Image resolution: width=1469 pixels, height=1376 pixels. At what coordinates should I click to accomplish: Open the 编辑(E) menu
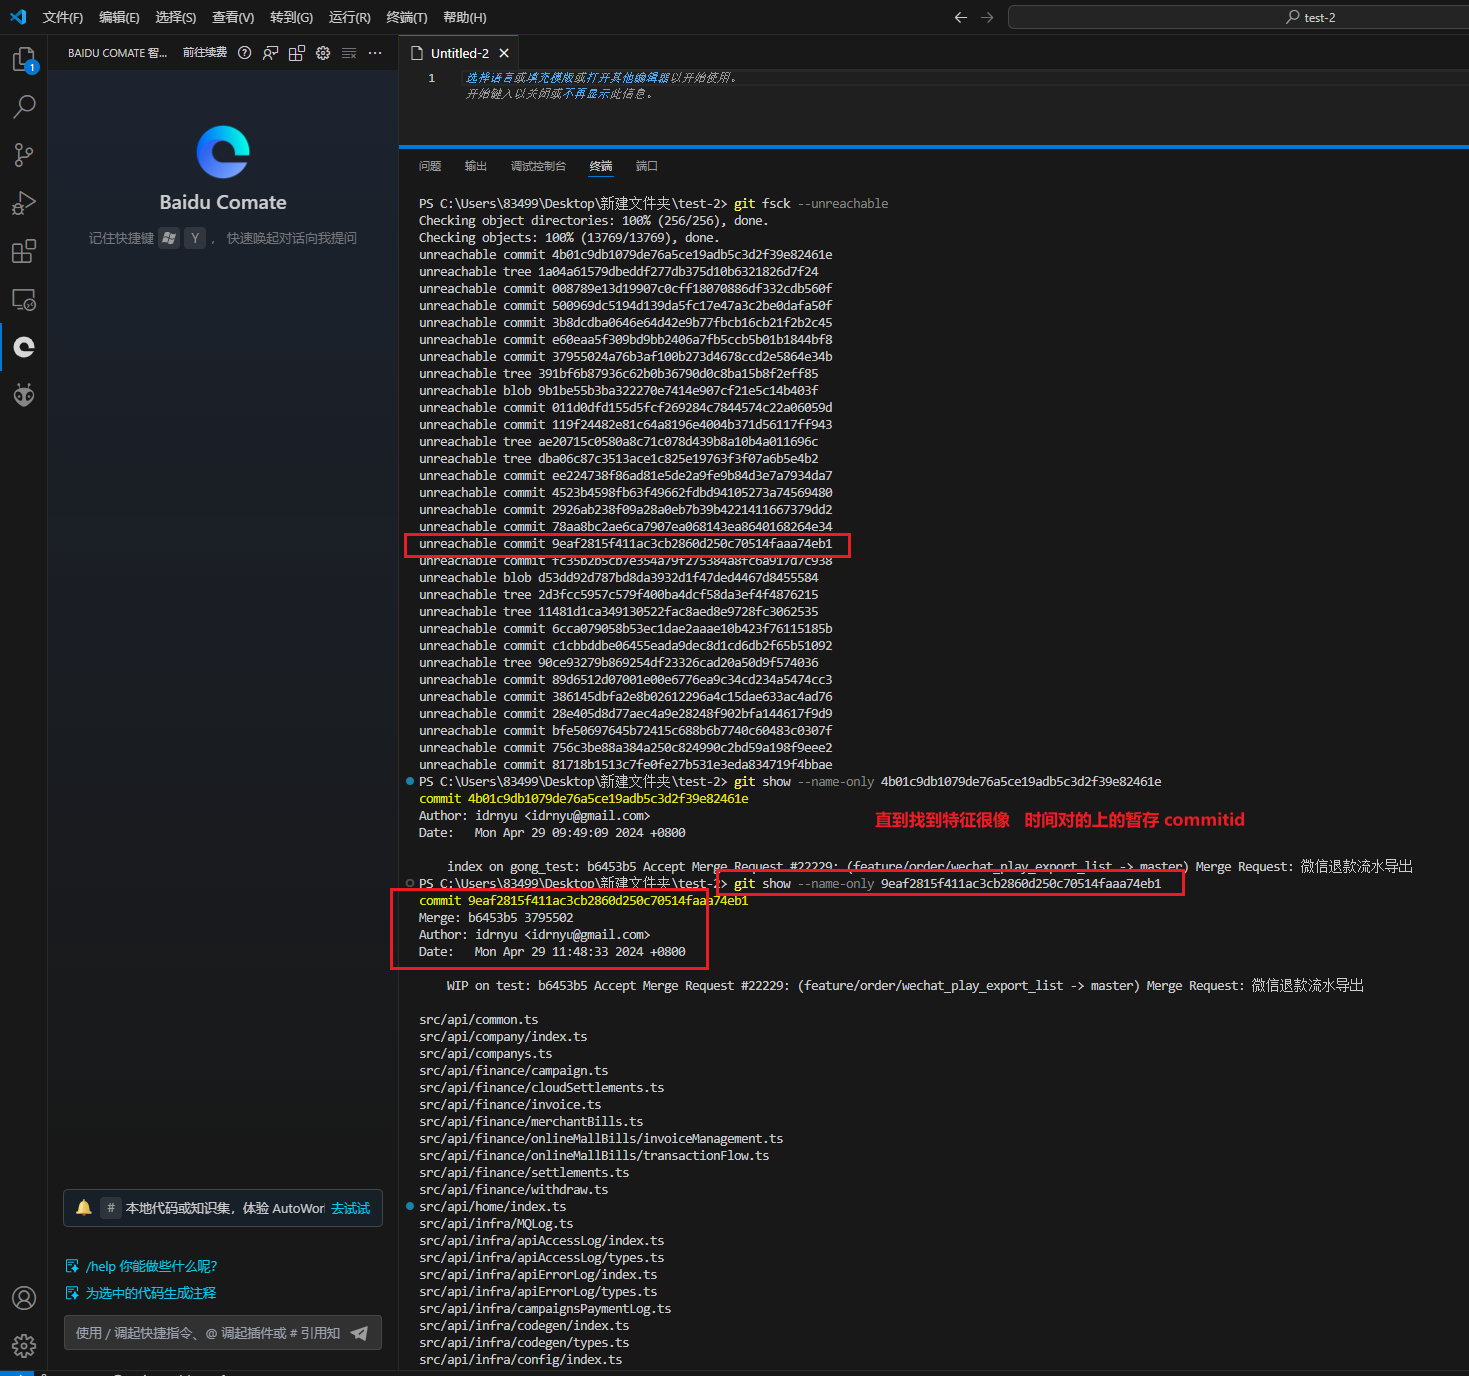[x=119, y=17]
